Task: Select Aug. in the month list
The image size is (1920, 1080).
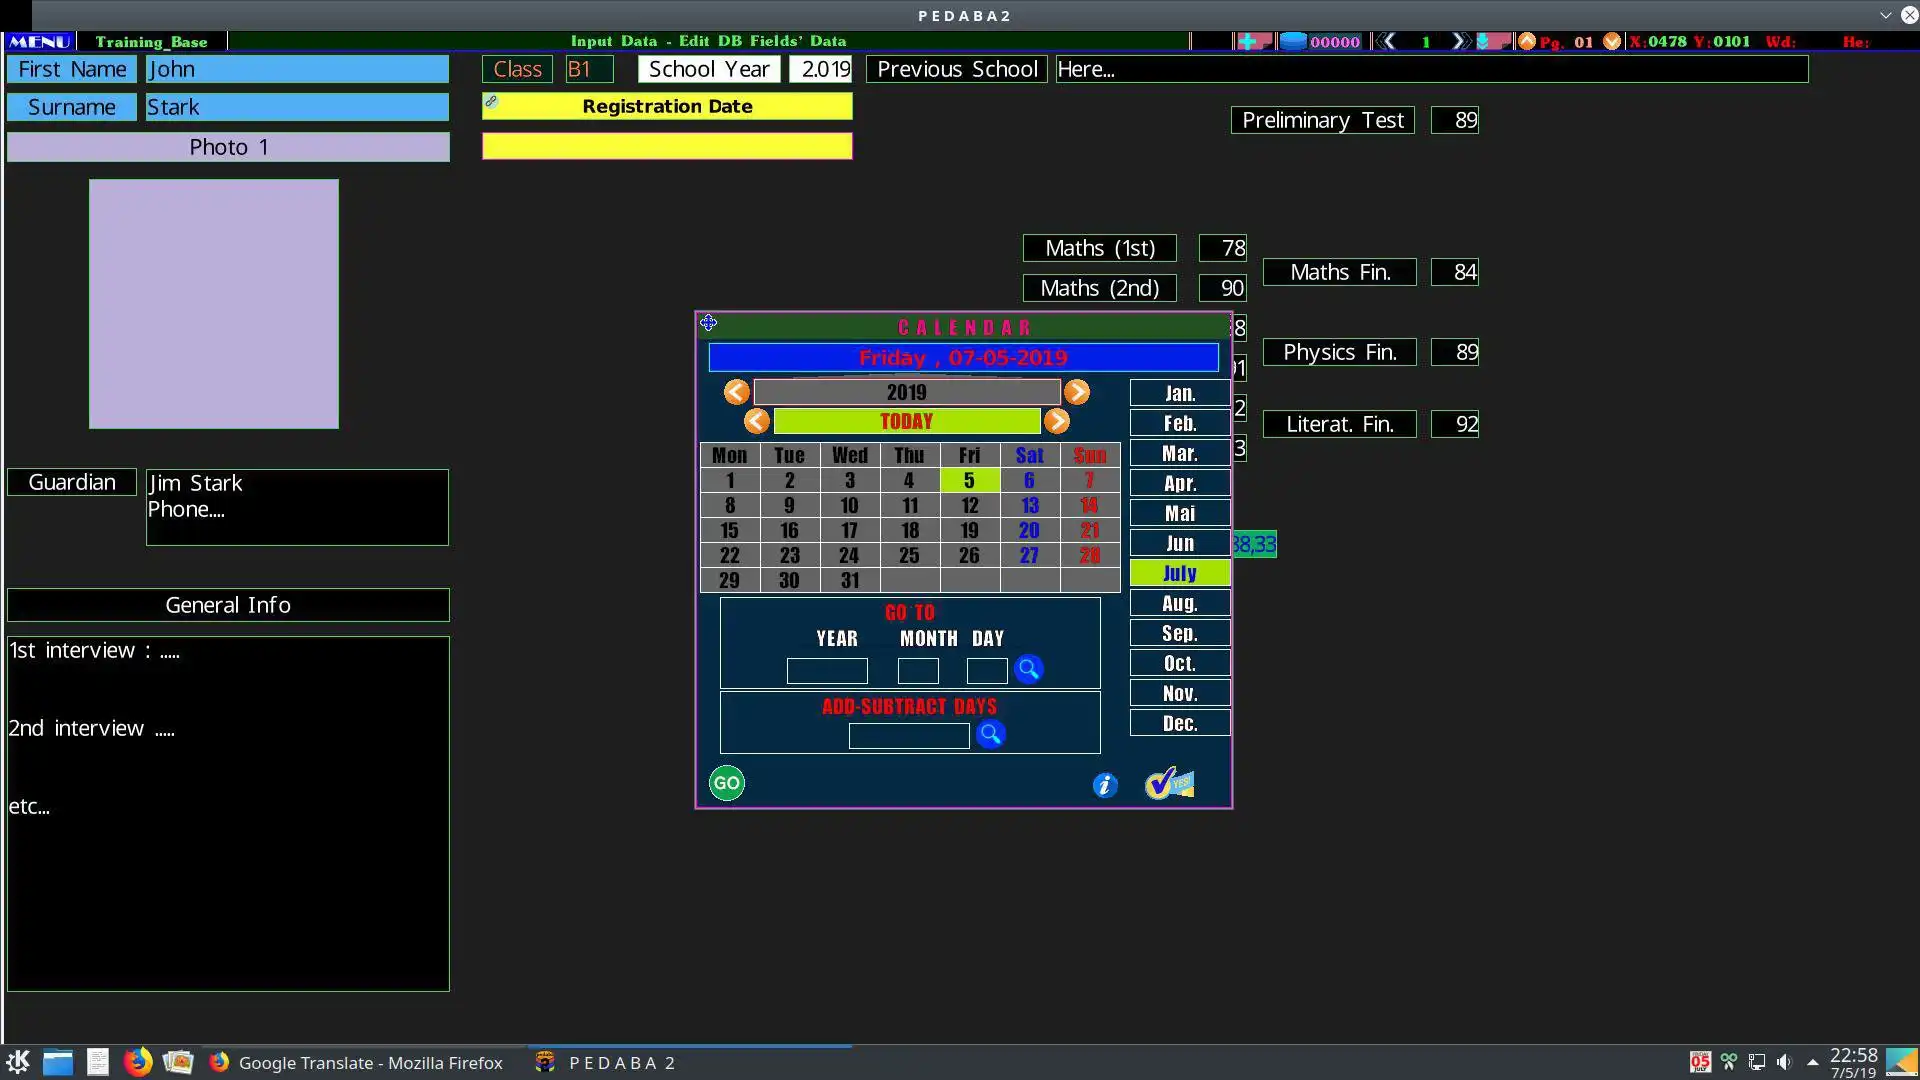Action: coord(1179,603)
